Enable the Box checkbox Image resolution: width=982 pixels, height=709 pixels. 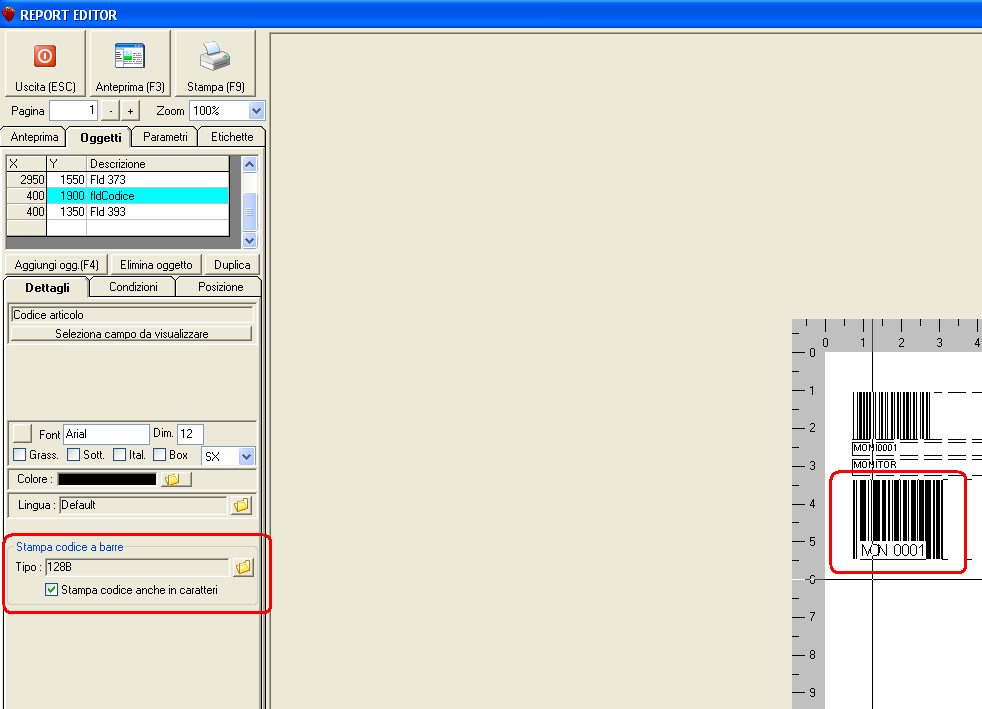[160, 455]
